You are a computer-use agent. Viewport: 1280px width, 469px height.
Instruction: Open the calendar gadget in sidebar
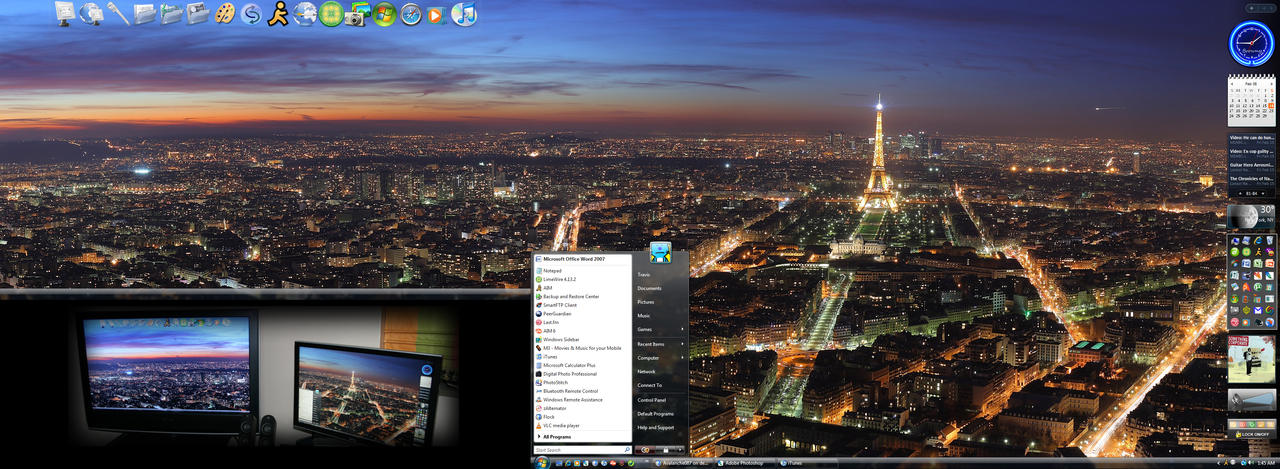(x=1252, y=99)
